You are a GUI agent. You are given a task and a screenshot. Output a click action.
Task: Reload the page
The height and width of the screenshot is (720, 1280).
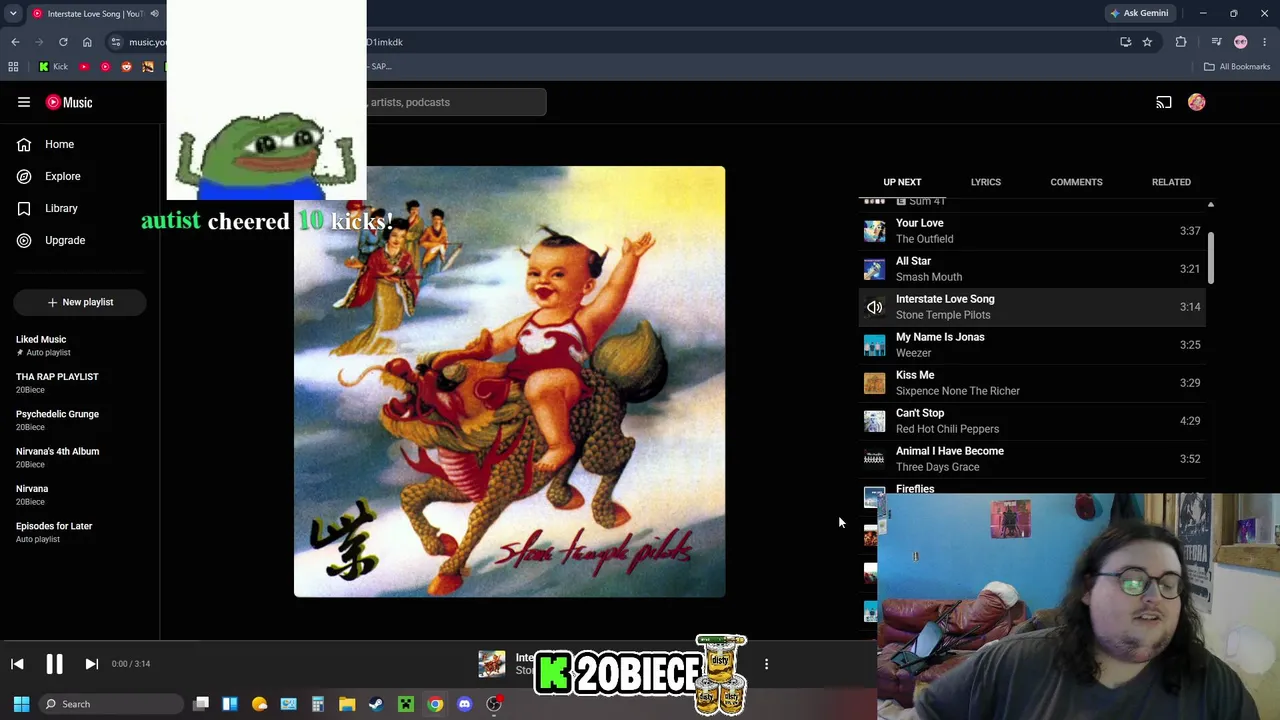[x=63, y=42]
